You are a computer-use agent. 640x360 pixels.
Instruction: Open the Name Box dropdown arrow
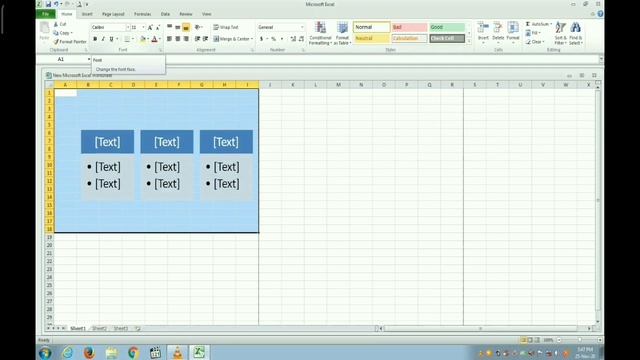click(x=89, y=60)
